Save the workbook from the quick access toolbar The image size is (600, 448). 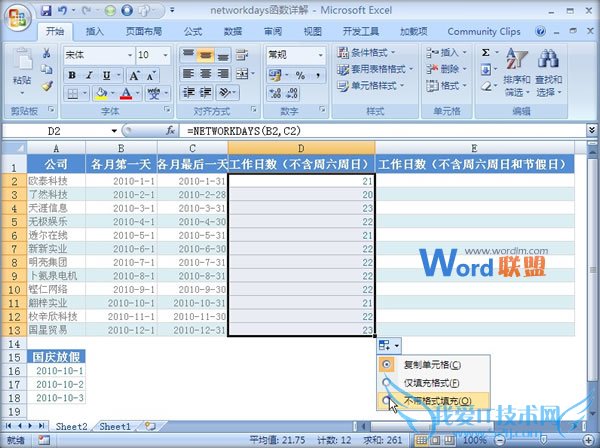click(46, 10)
